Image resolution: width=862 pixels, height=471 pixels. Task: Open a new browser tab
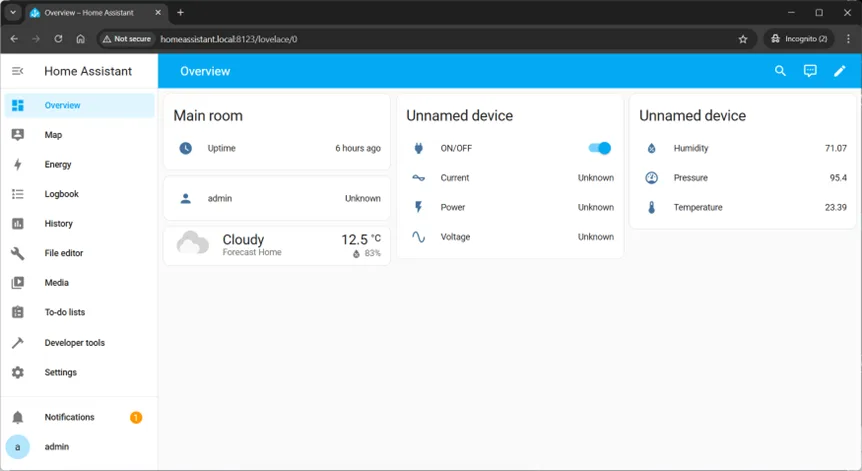pos(180,12)
